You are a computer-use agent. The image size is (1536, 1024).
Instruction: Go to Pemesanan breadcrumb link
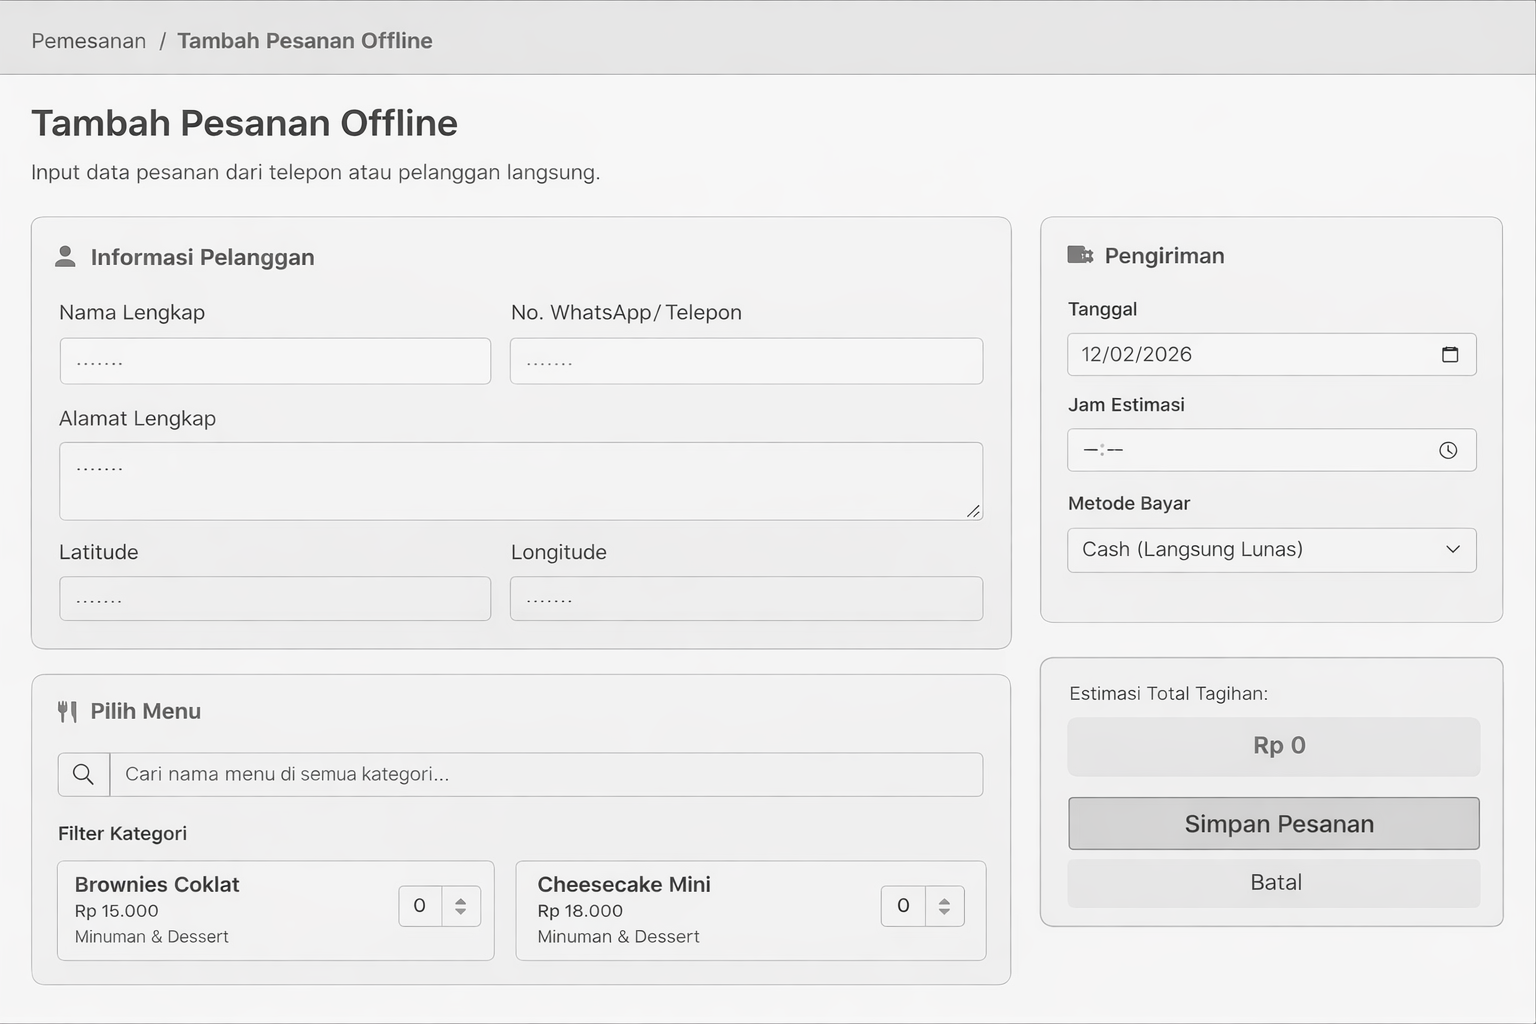[x=88, y=41]
